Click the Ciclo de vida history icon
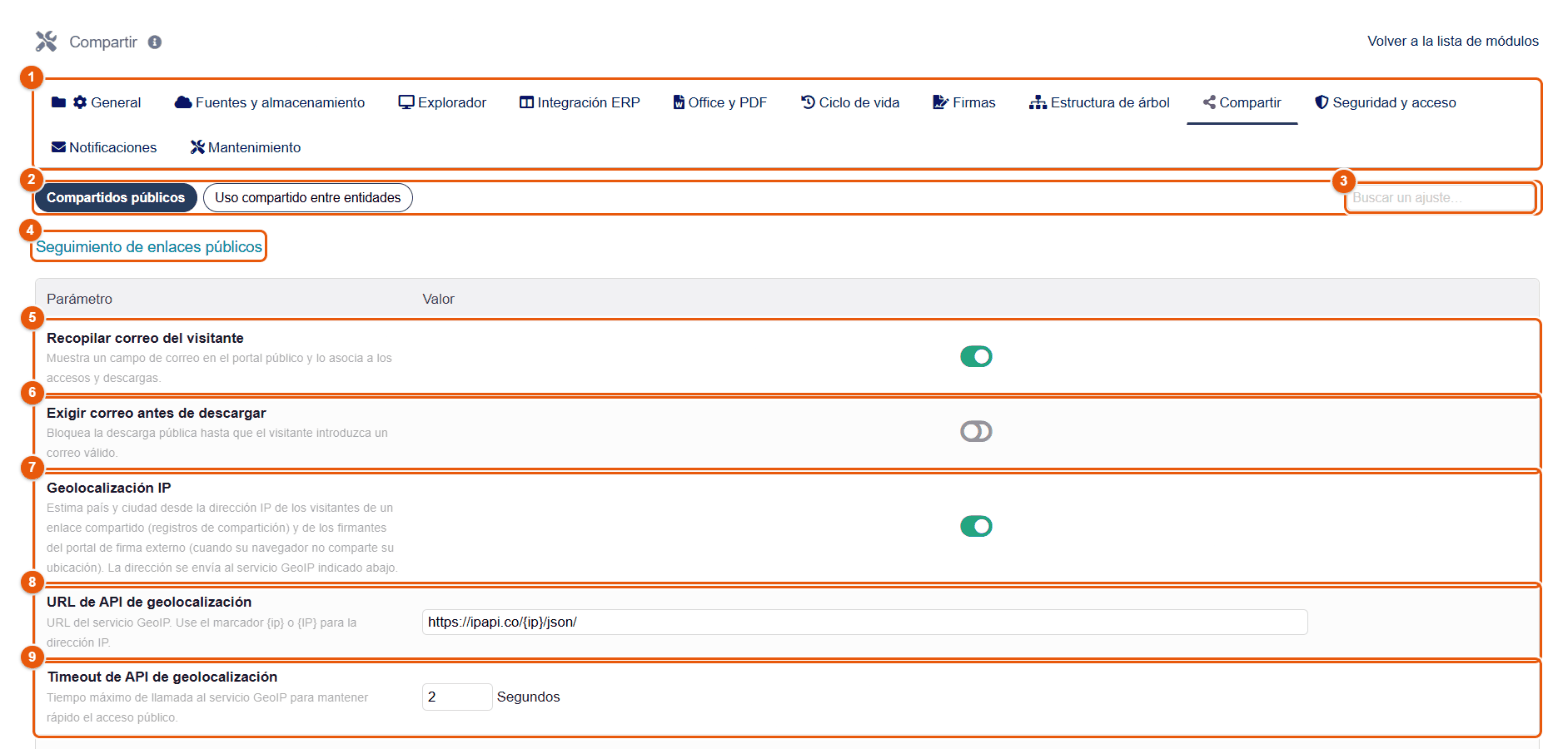 point(808,102)
